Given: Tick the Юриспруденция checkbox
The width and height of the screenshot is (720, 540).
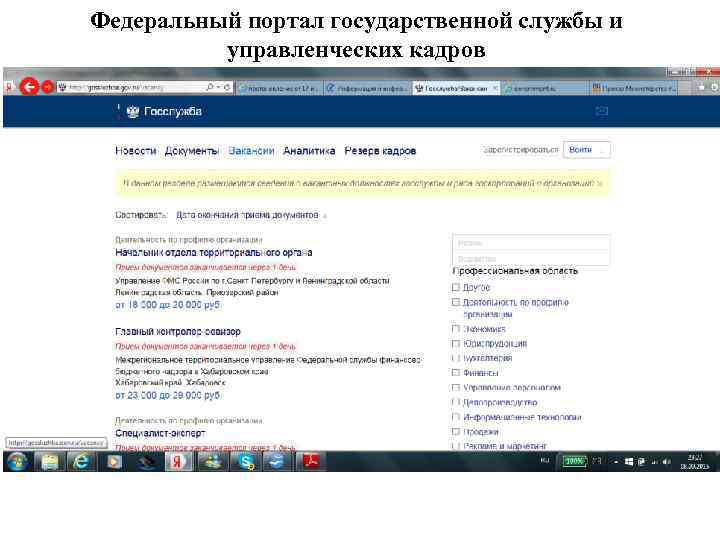Looking at the screenshot, I should pos(456,343).
